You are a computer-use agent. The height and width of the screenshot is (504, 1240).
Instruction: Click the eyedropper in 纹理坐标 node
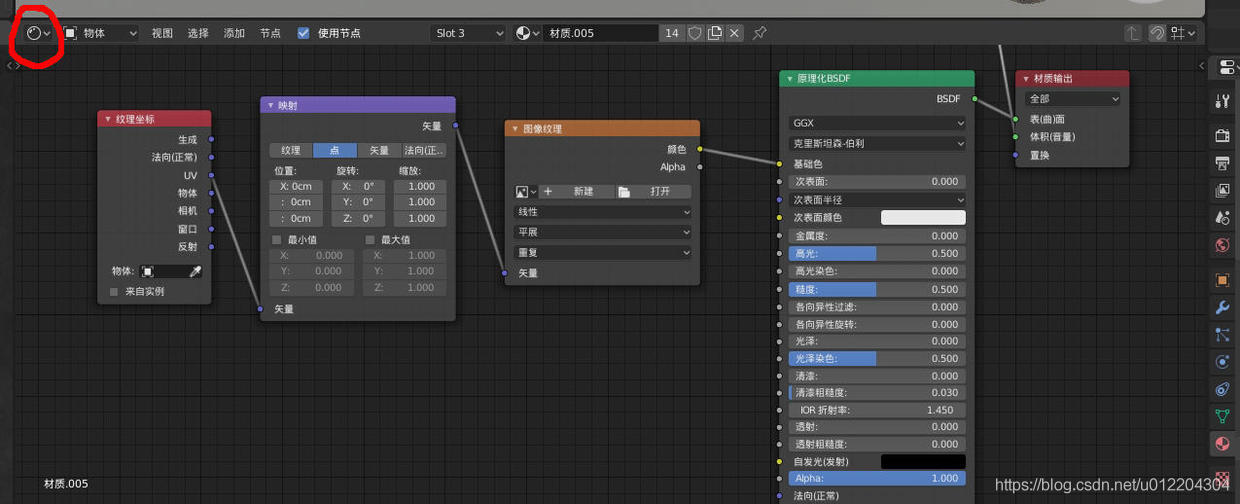click(196, 271)
